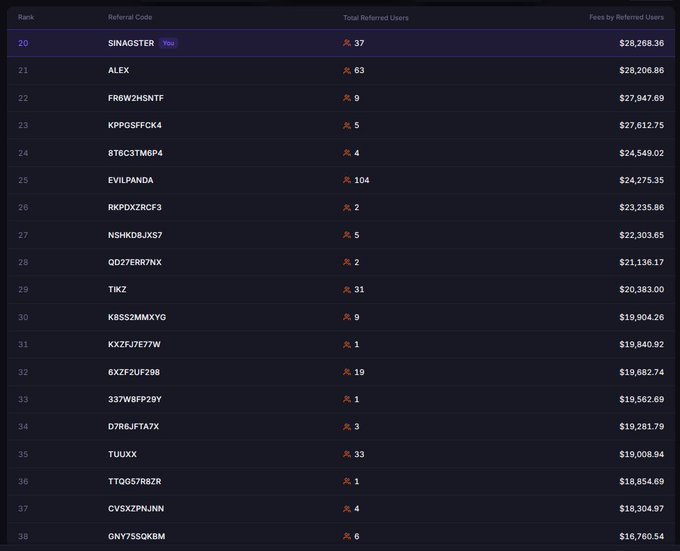Click the referred users count 63

[x=359, y=70]
